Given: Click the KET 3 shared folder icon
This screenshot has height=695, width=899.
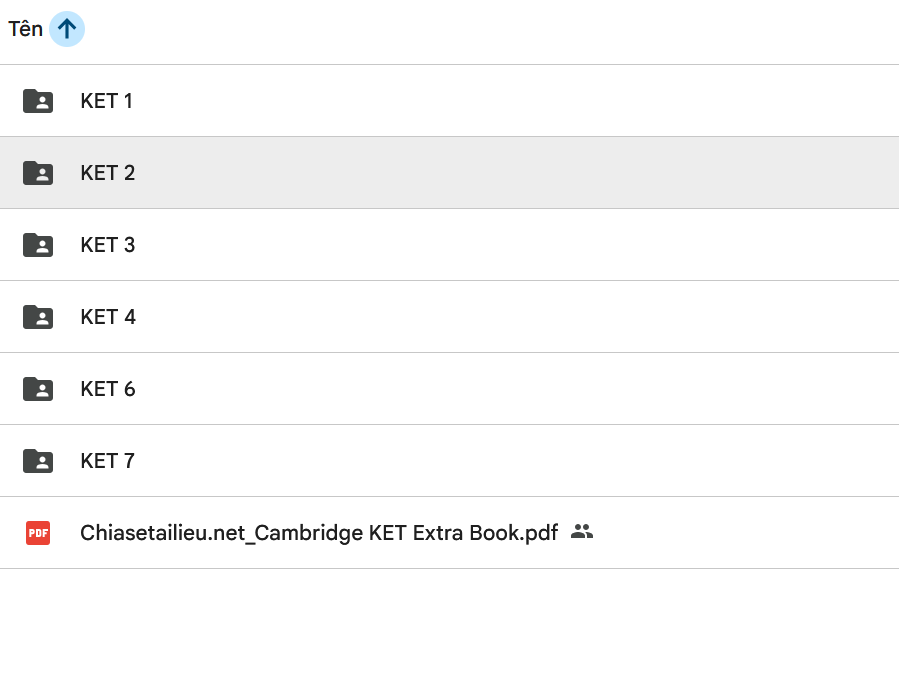Looking at the screenshot, I should tap(38, 245).
